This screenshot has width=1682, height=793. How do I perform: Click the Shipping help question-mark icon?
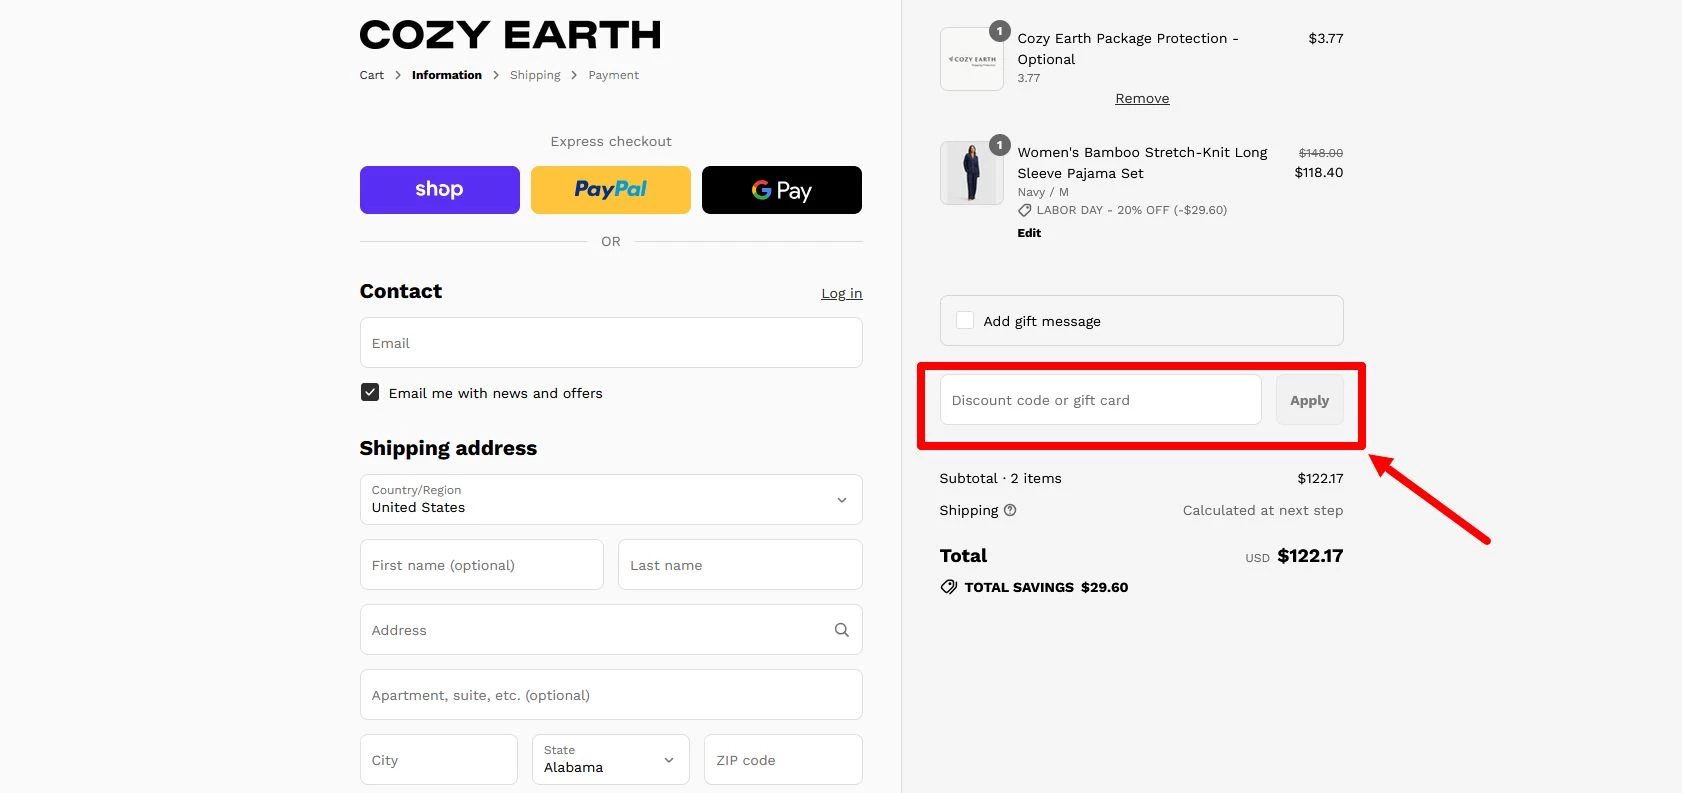click(x=1010, y=510)
